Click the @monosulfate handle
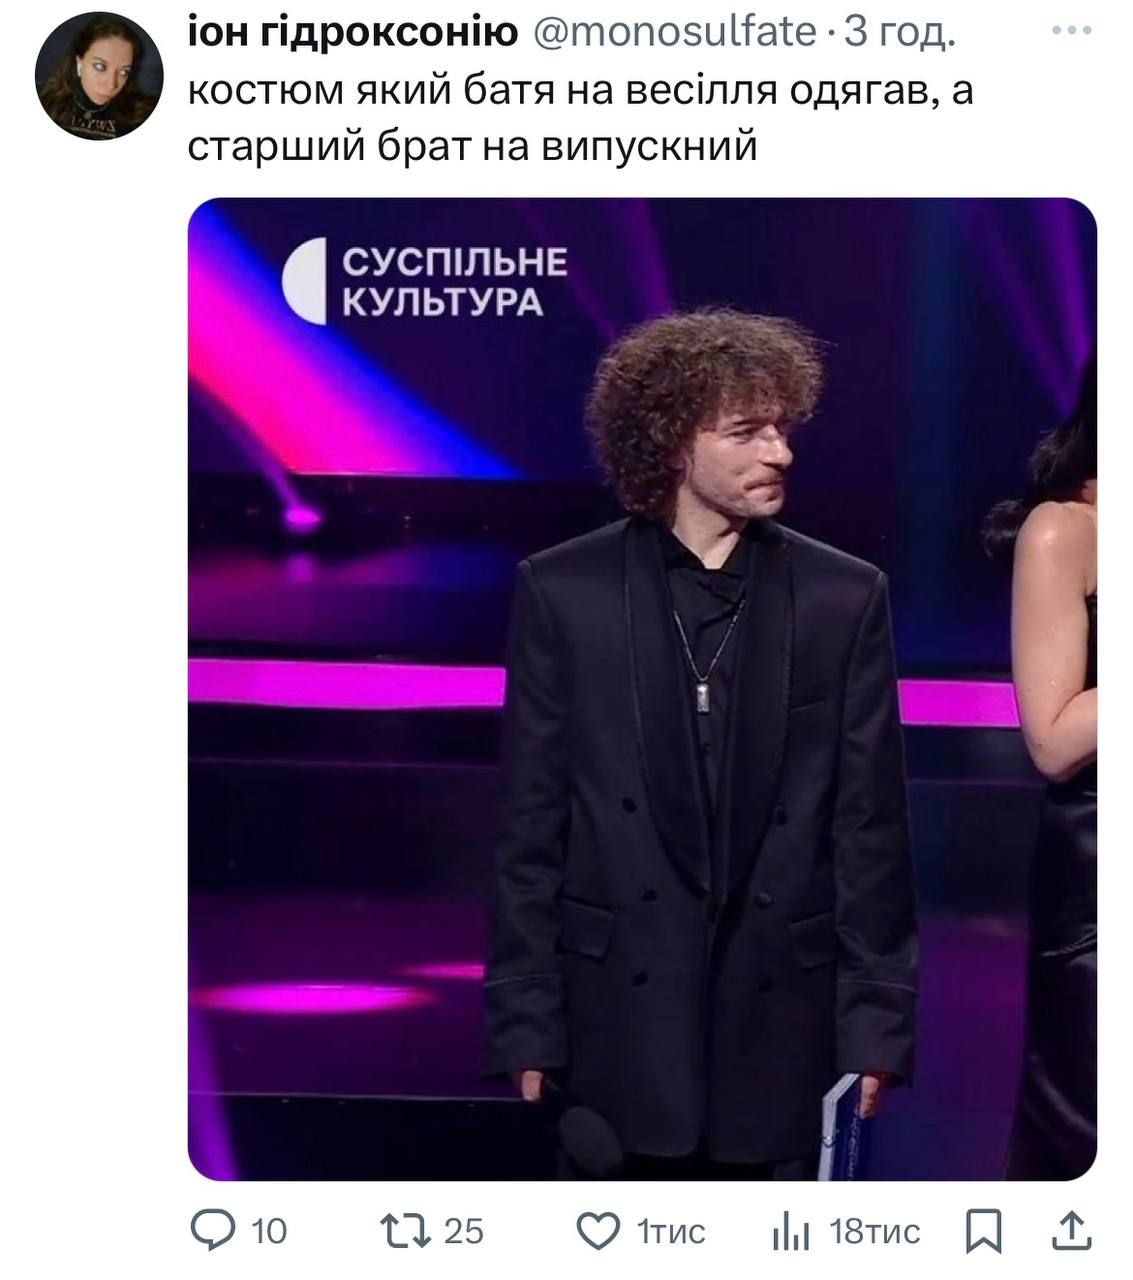The image size is (1133, 1280). 676,33
